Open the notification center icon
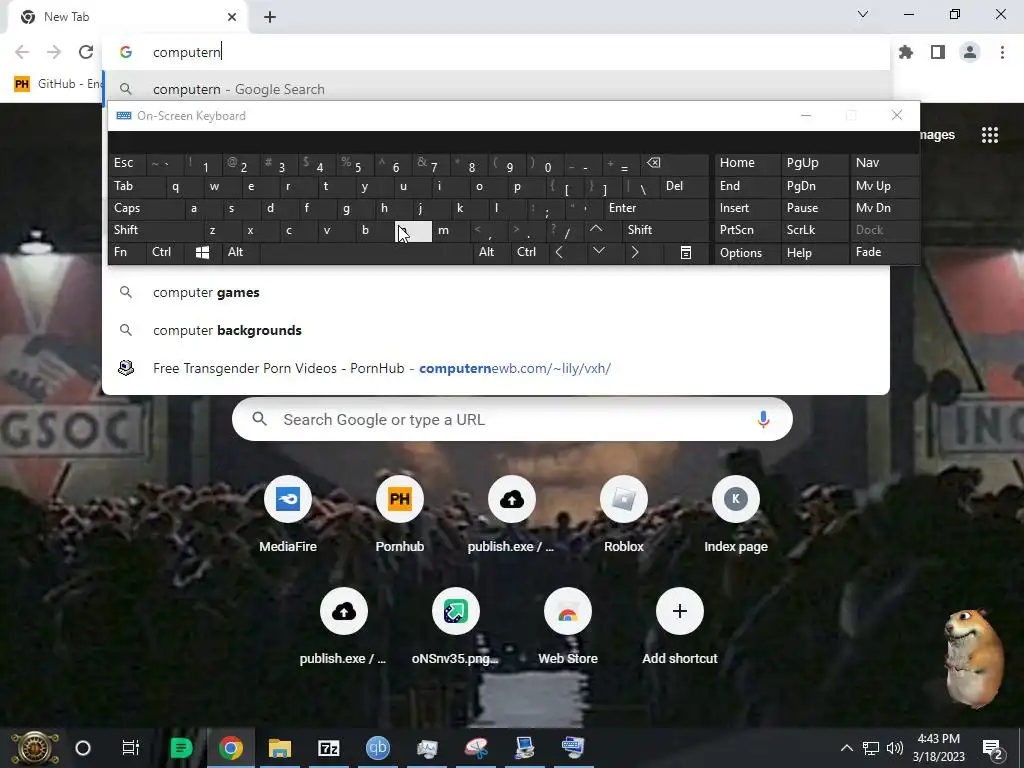 pos(993,749)
